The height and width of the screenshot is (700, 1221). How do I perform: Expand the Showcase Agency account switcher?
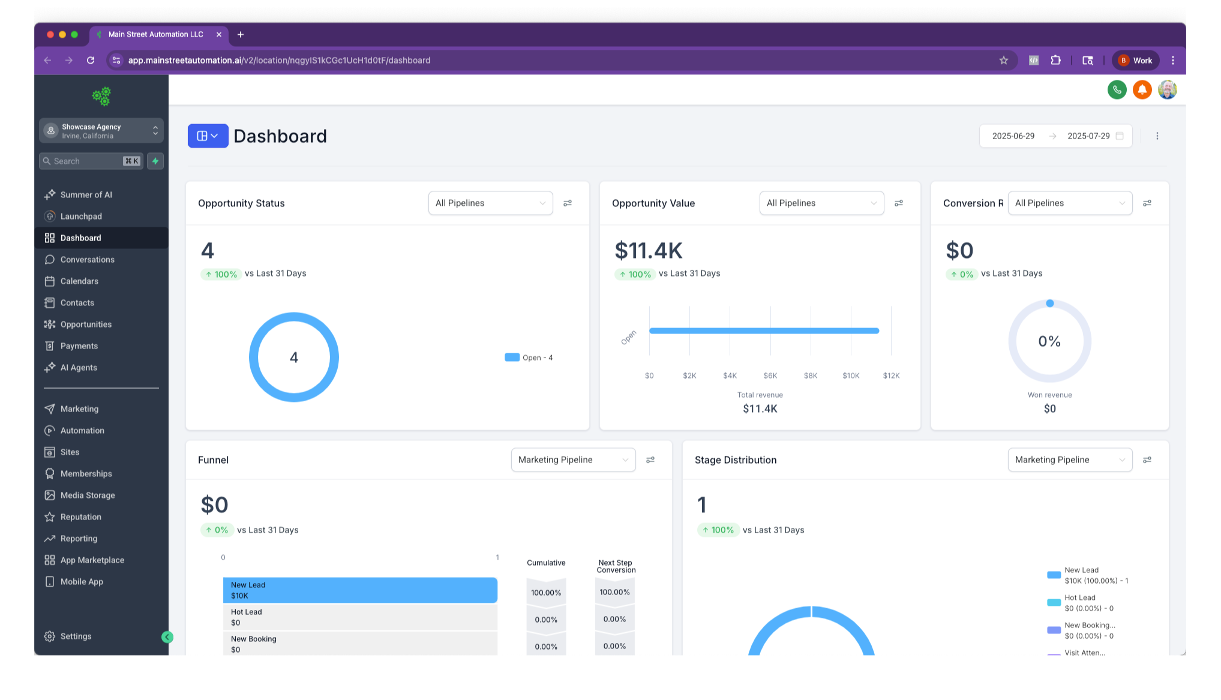(101, 131)
